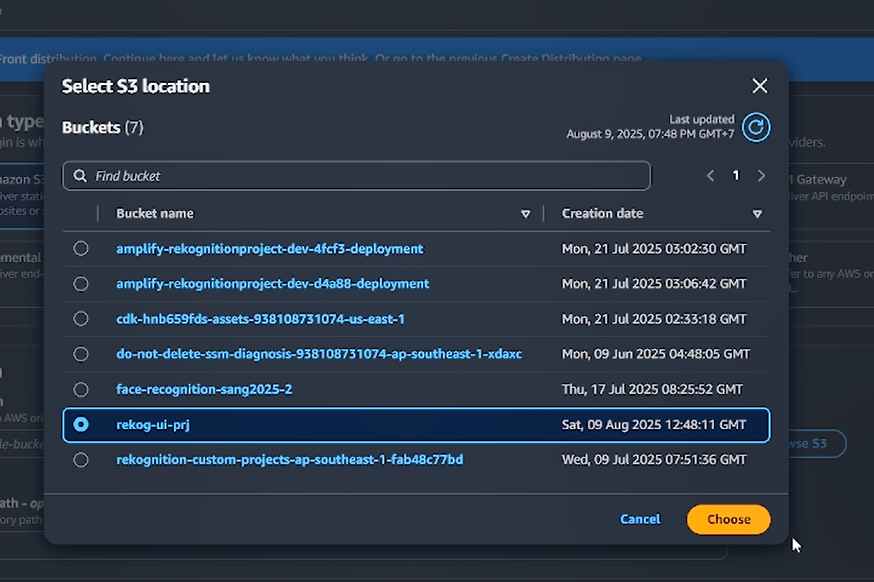This screenshot has height=582, width=874.
Task: Select amplify-rekognitionproject-dev-d4a88-deployment radio button
Action: tap(81, 284)
